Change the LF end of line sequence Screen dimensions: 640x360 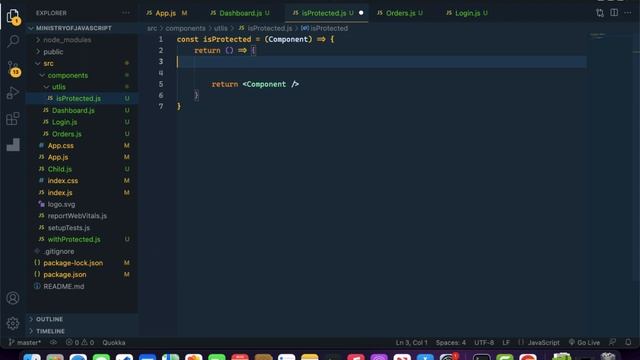point(506,342)
